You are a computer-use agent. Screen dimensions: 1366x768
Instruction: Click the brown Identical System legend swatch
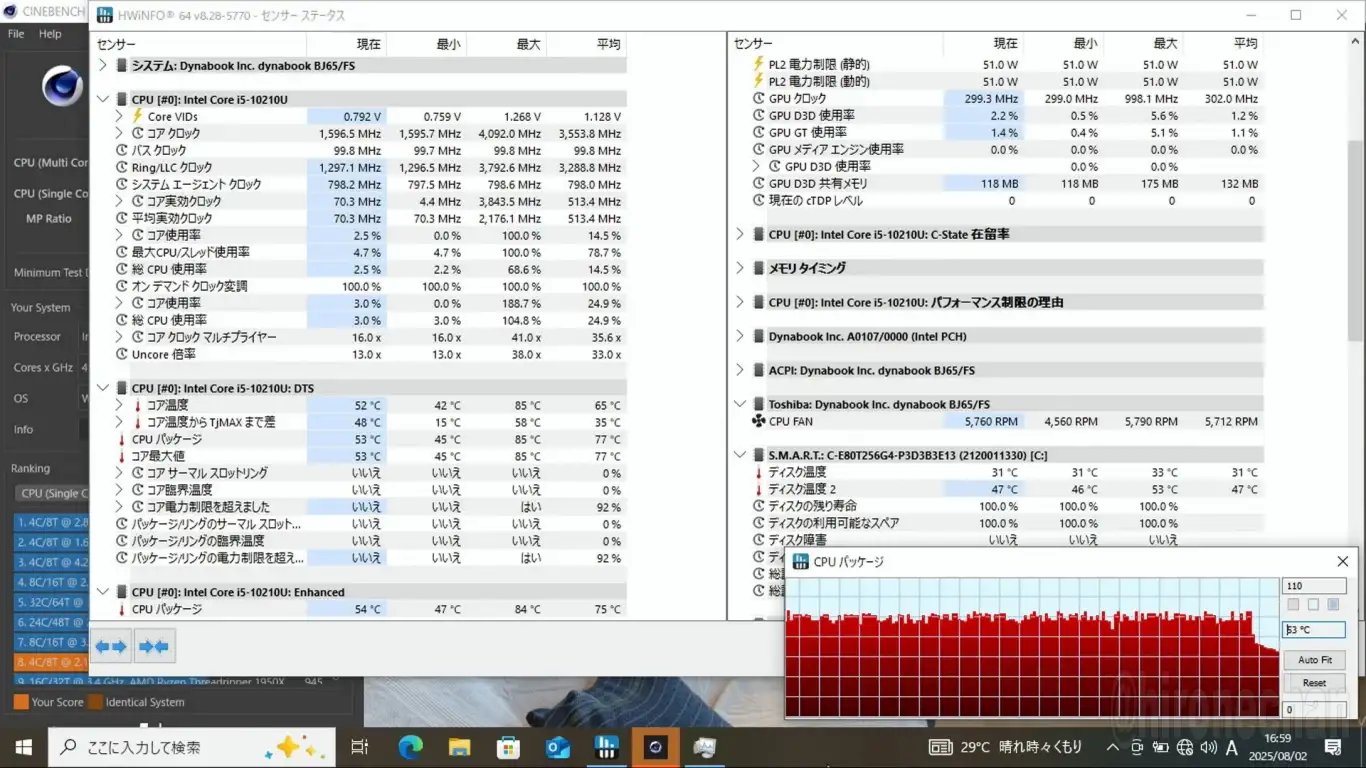point(95,702)
